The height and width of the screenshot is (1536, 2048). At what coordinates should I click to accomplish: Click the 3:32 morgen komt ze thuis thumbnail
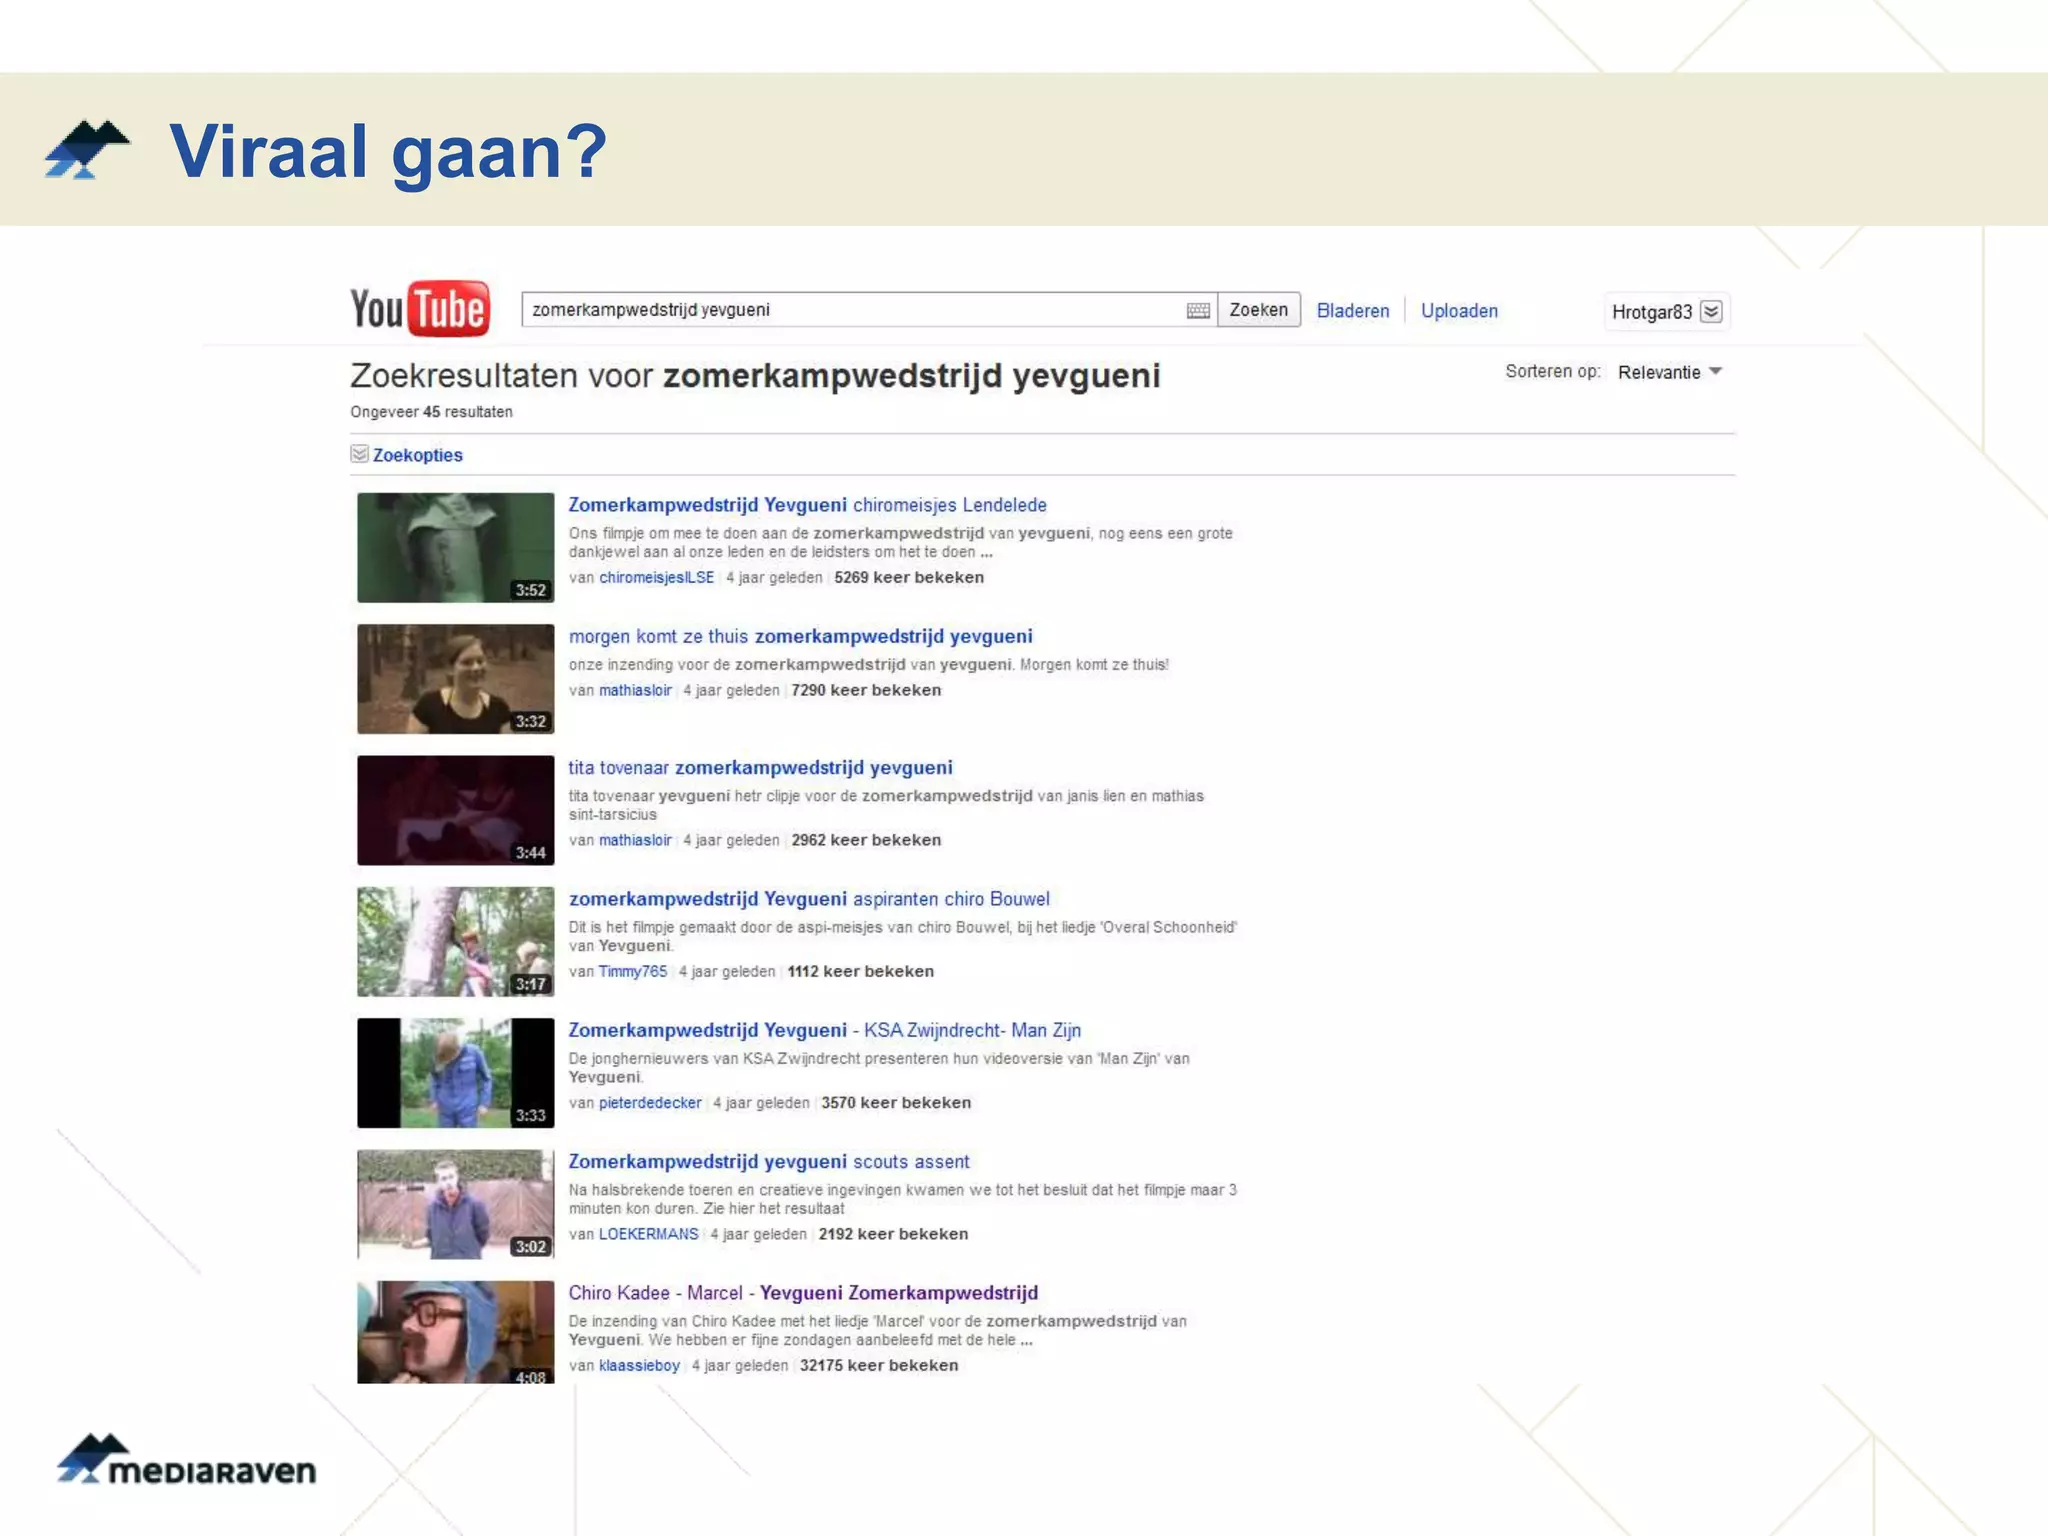[455, 679]
